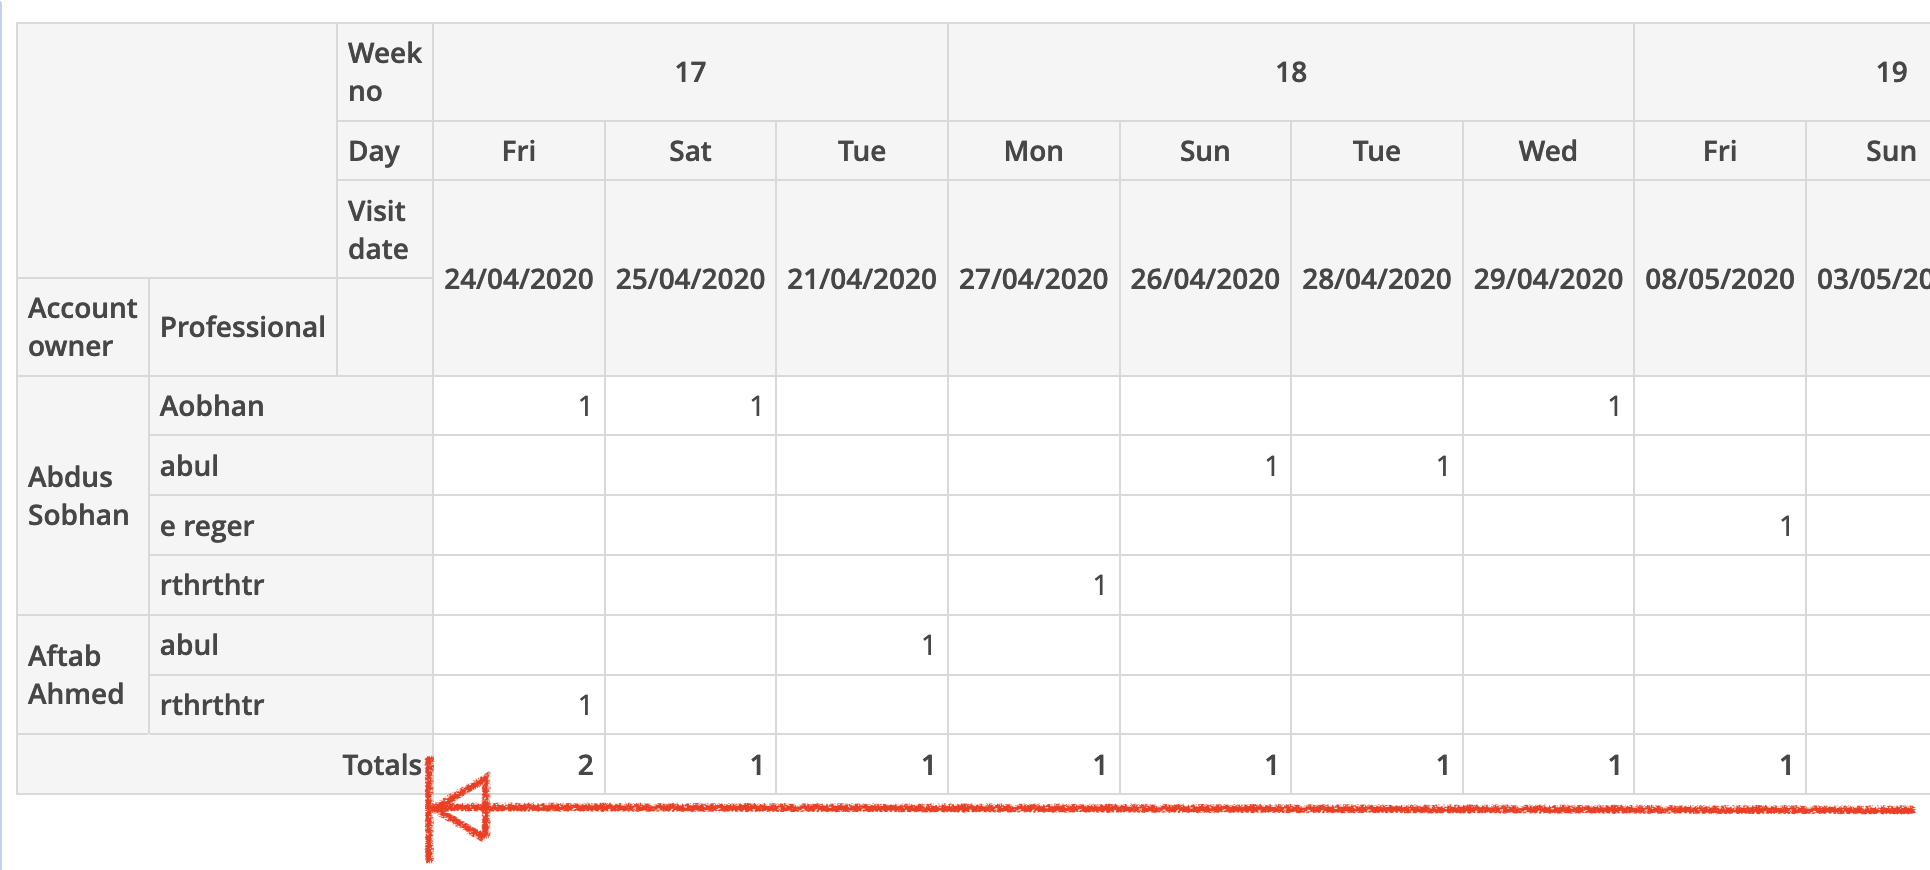The height and width of the screenshot is (870, 1930).
Task: Click the Week no header cell
Action: (385, 72)
